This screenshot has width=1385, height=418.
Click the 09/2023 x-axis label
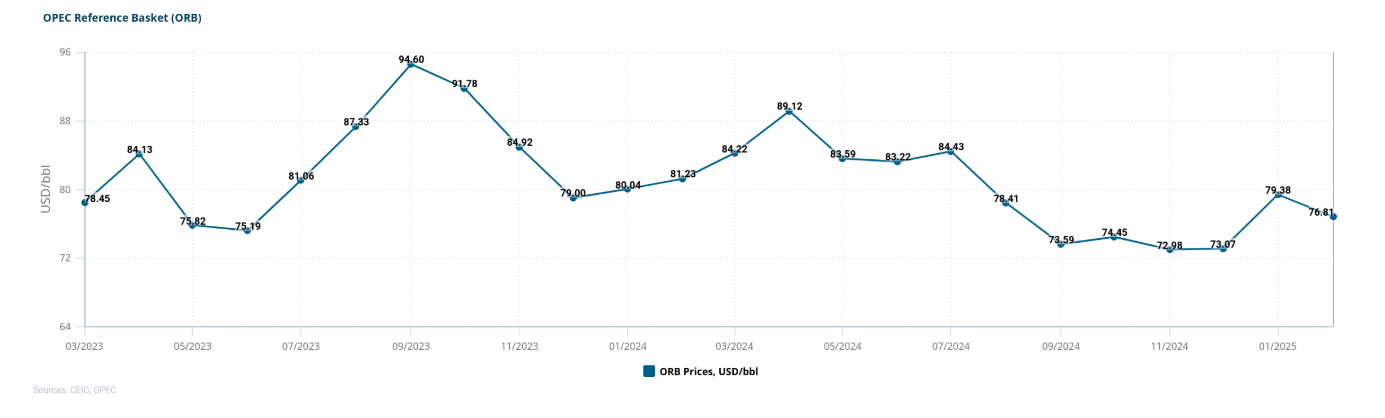410,346
